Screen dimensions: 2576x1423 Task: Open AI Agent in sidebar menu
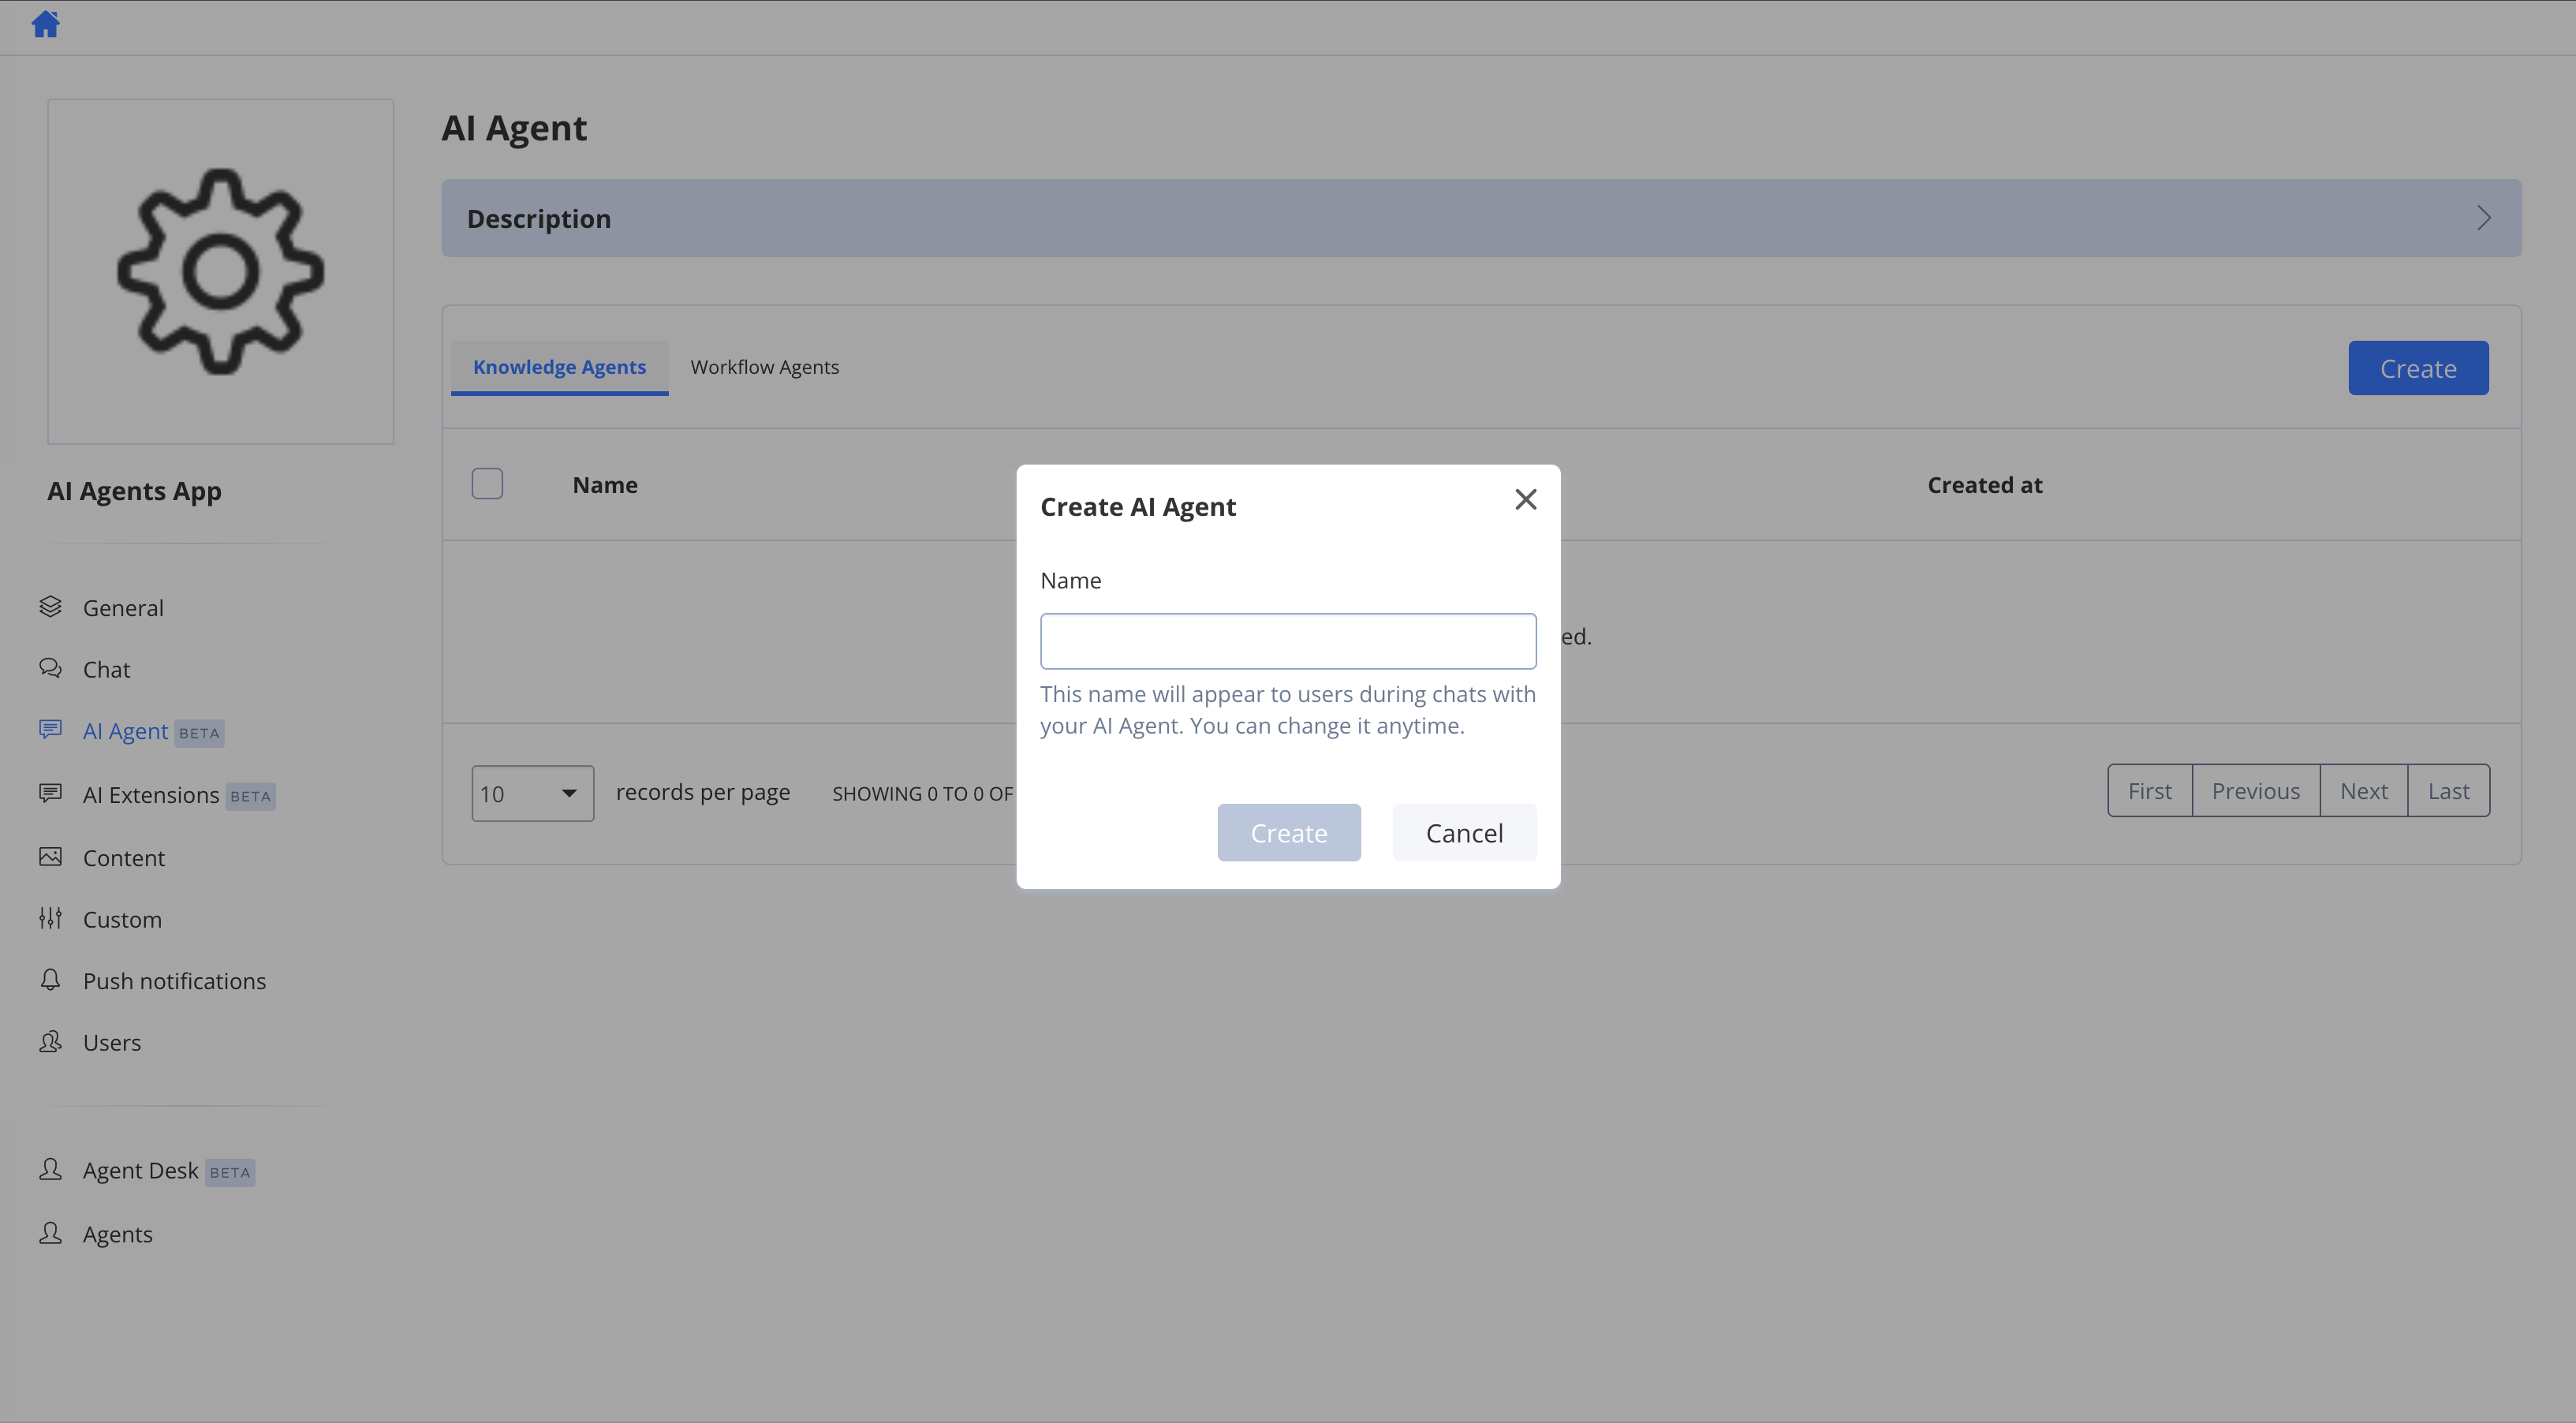click(x=125, y=731)
